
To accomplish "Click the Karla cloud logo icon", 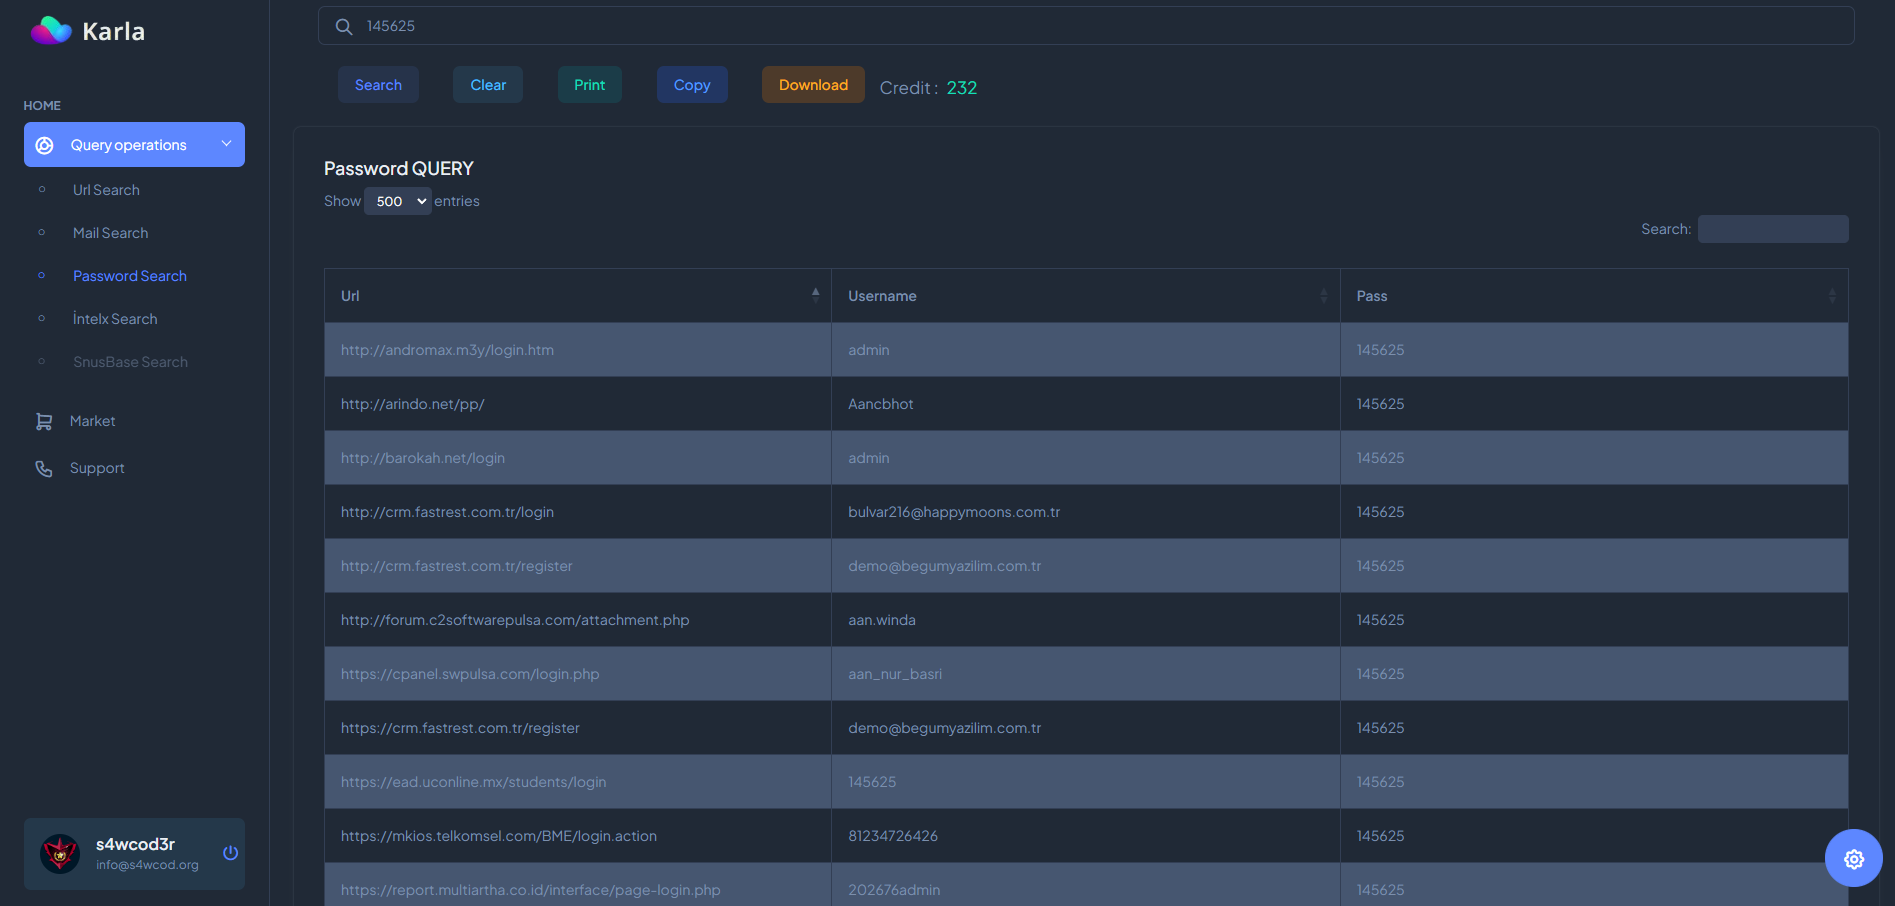I will [51, 31].
